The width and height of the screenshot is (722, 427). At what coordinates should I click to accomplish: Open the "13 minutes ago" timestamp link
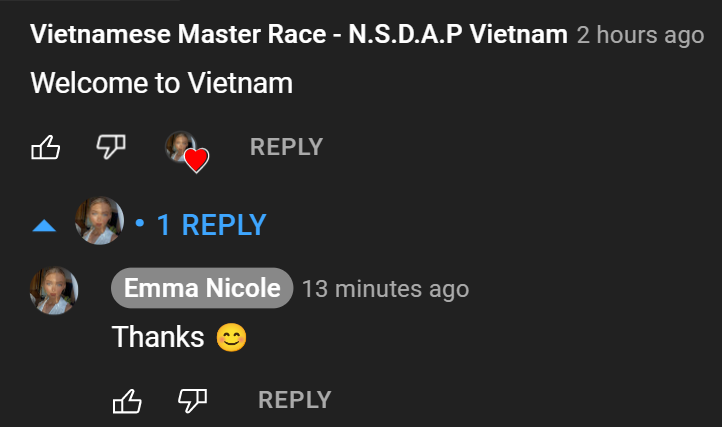coord(386,289)
